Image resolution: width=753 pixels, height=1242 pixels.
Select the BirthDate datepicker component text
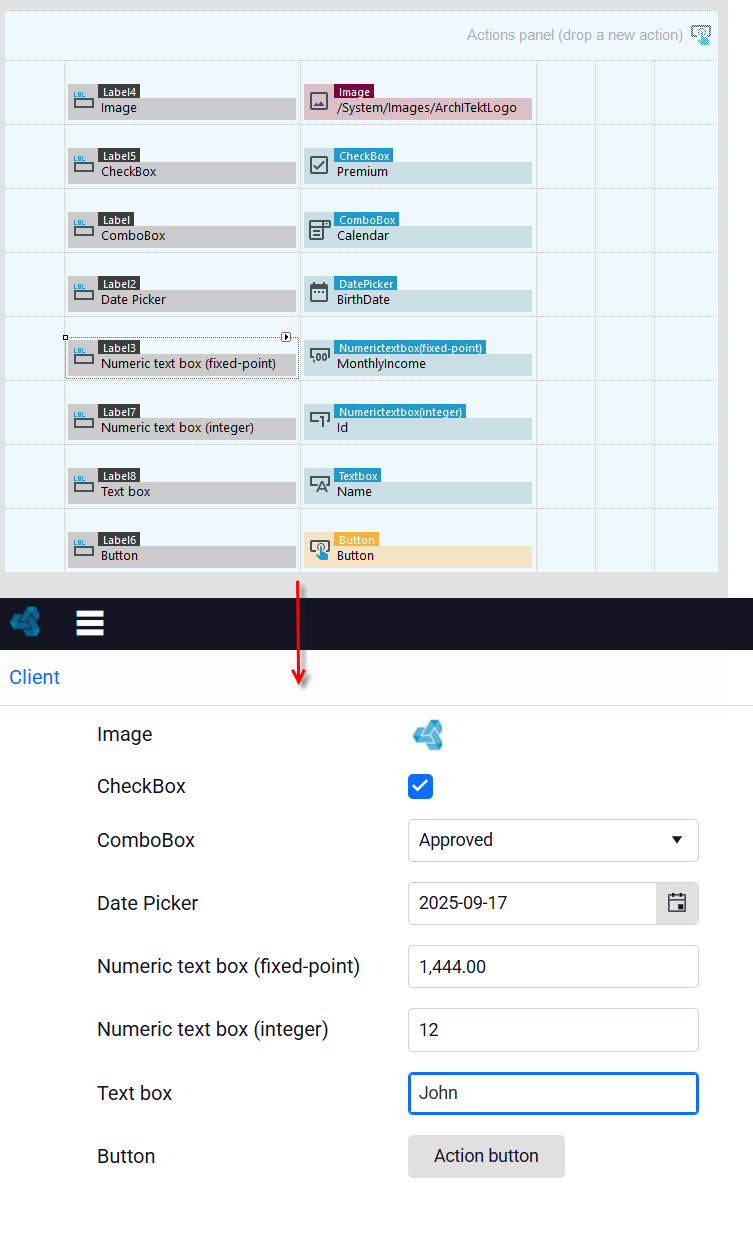363,300
